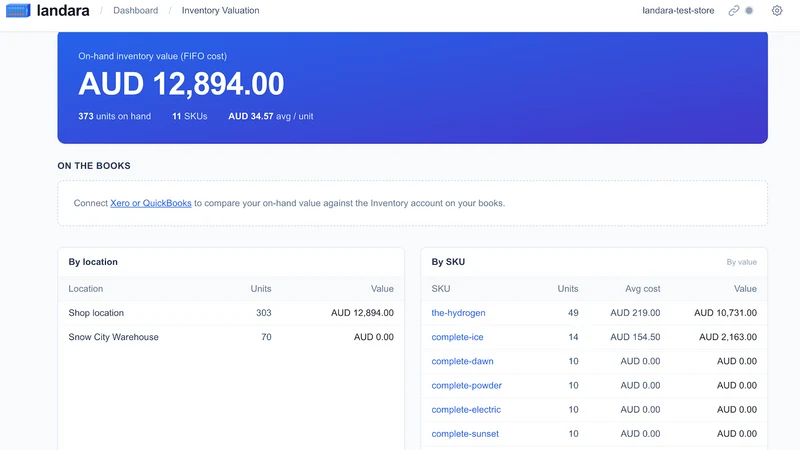Click the 'AUD 34.57 avg / unit' stat
The width and height of the screenshot is (800, 450).
pyautogui.click(x=271, y=116)
